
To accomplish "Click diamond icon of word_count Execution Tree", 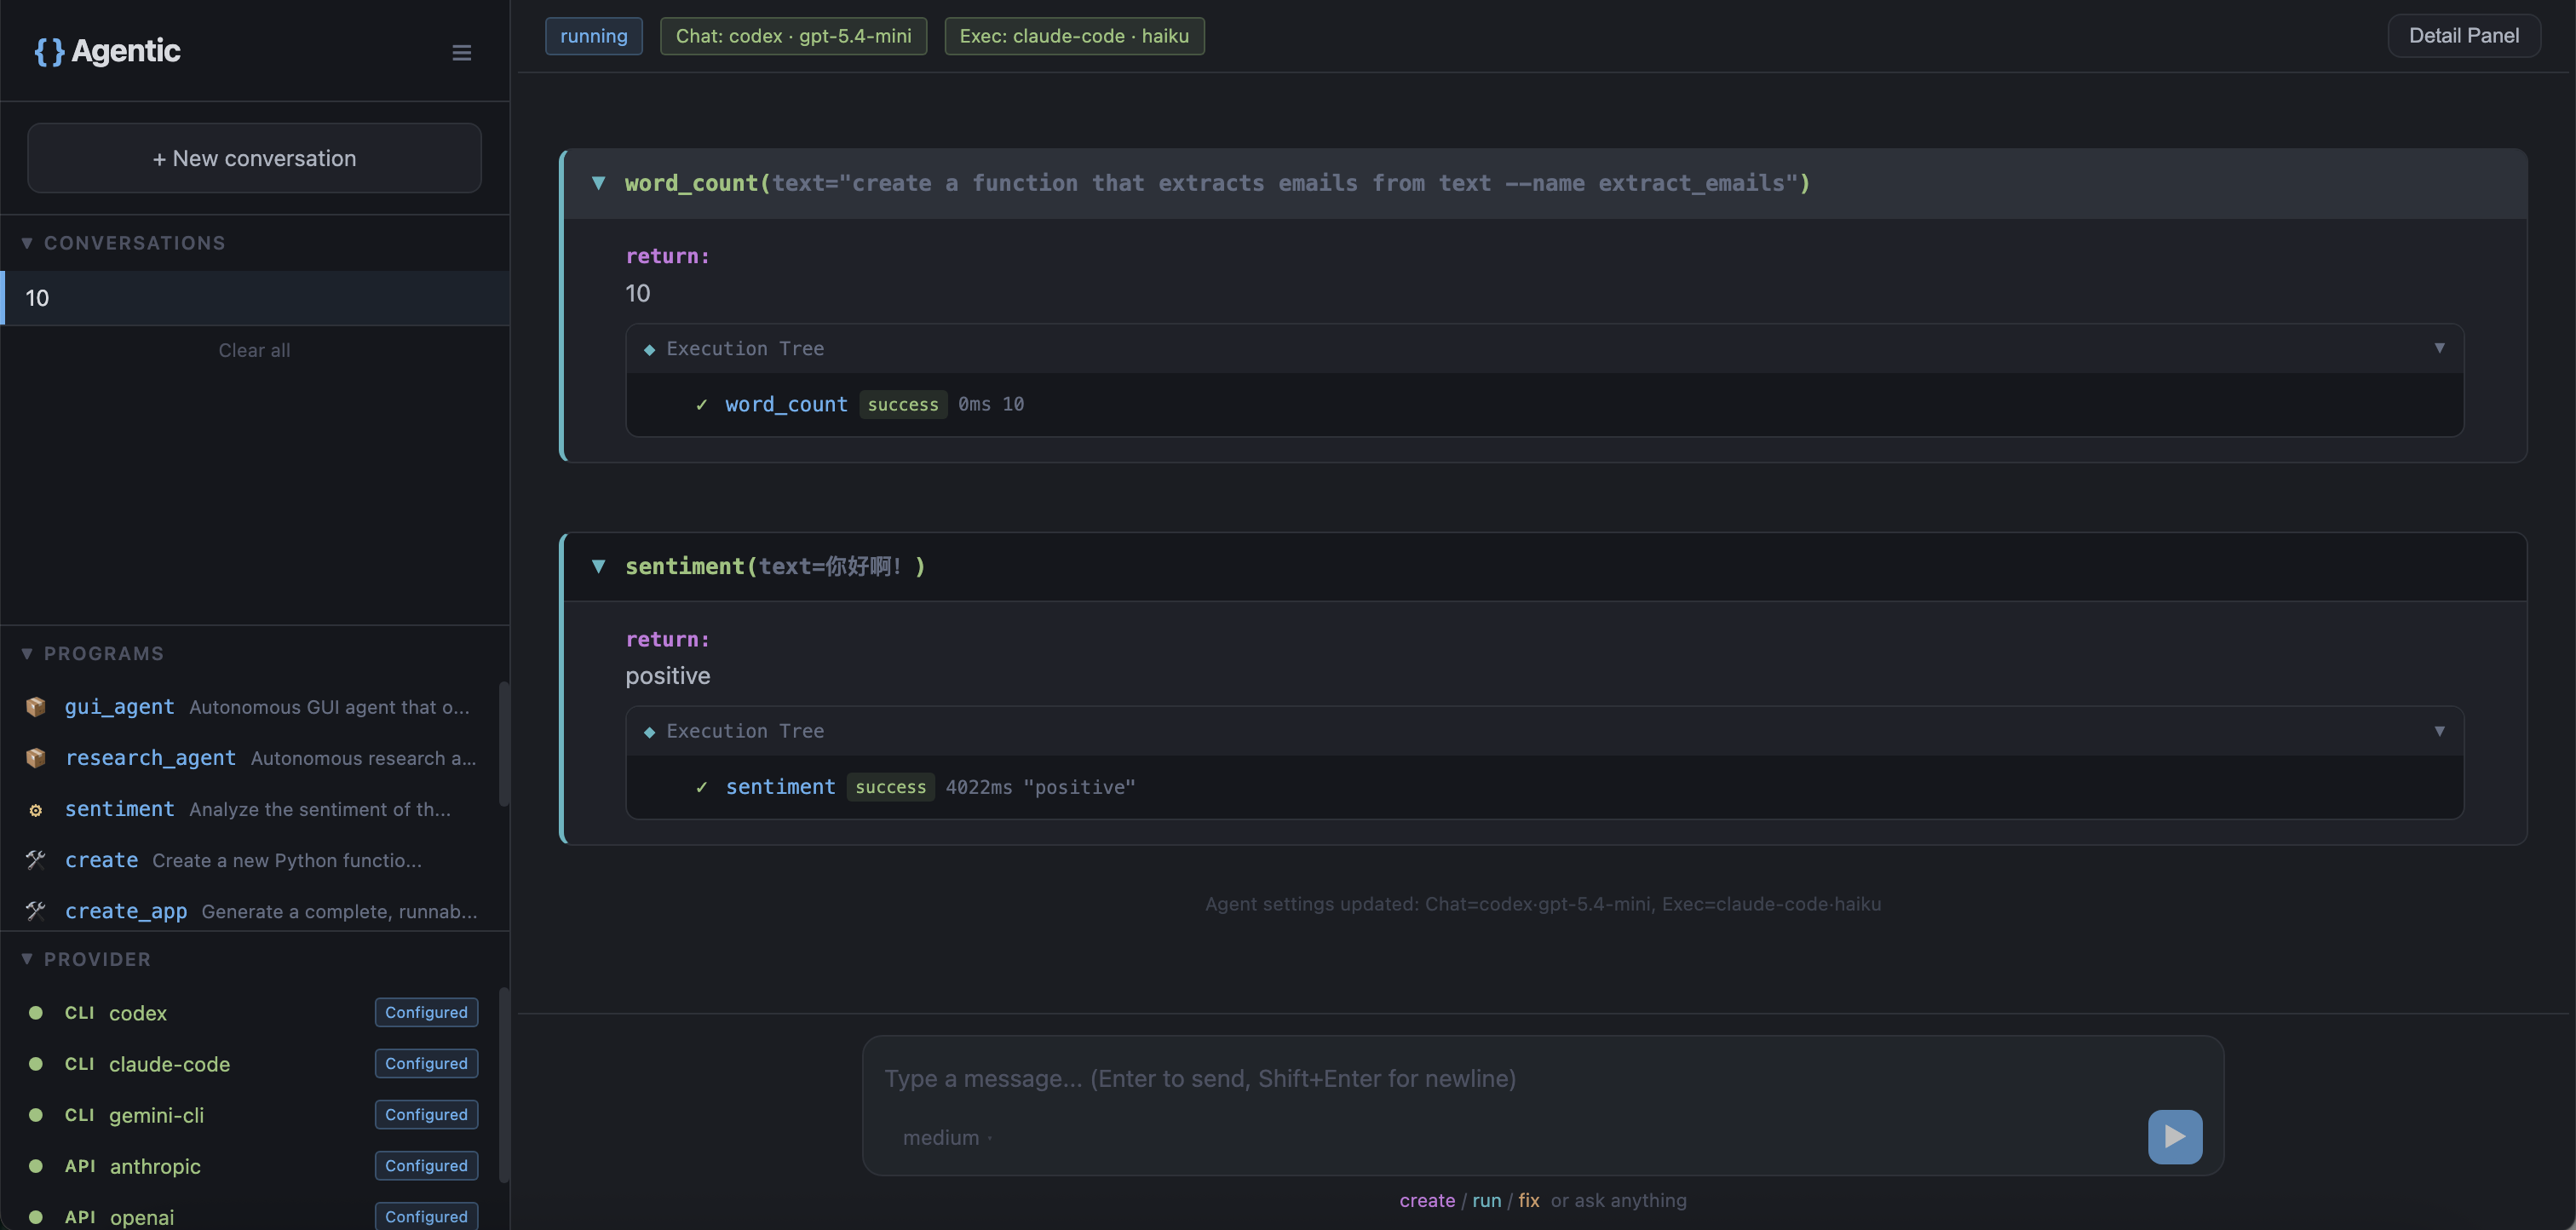I will tap(649, 349).
